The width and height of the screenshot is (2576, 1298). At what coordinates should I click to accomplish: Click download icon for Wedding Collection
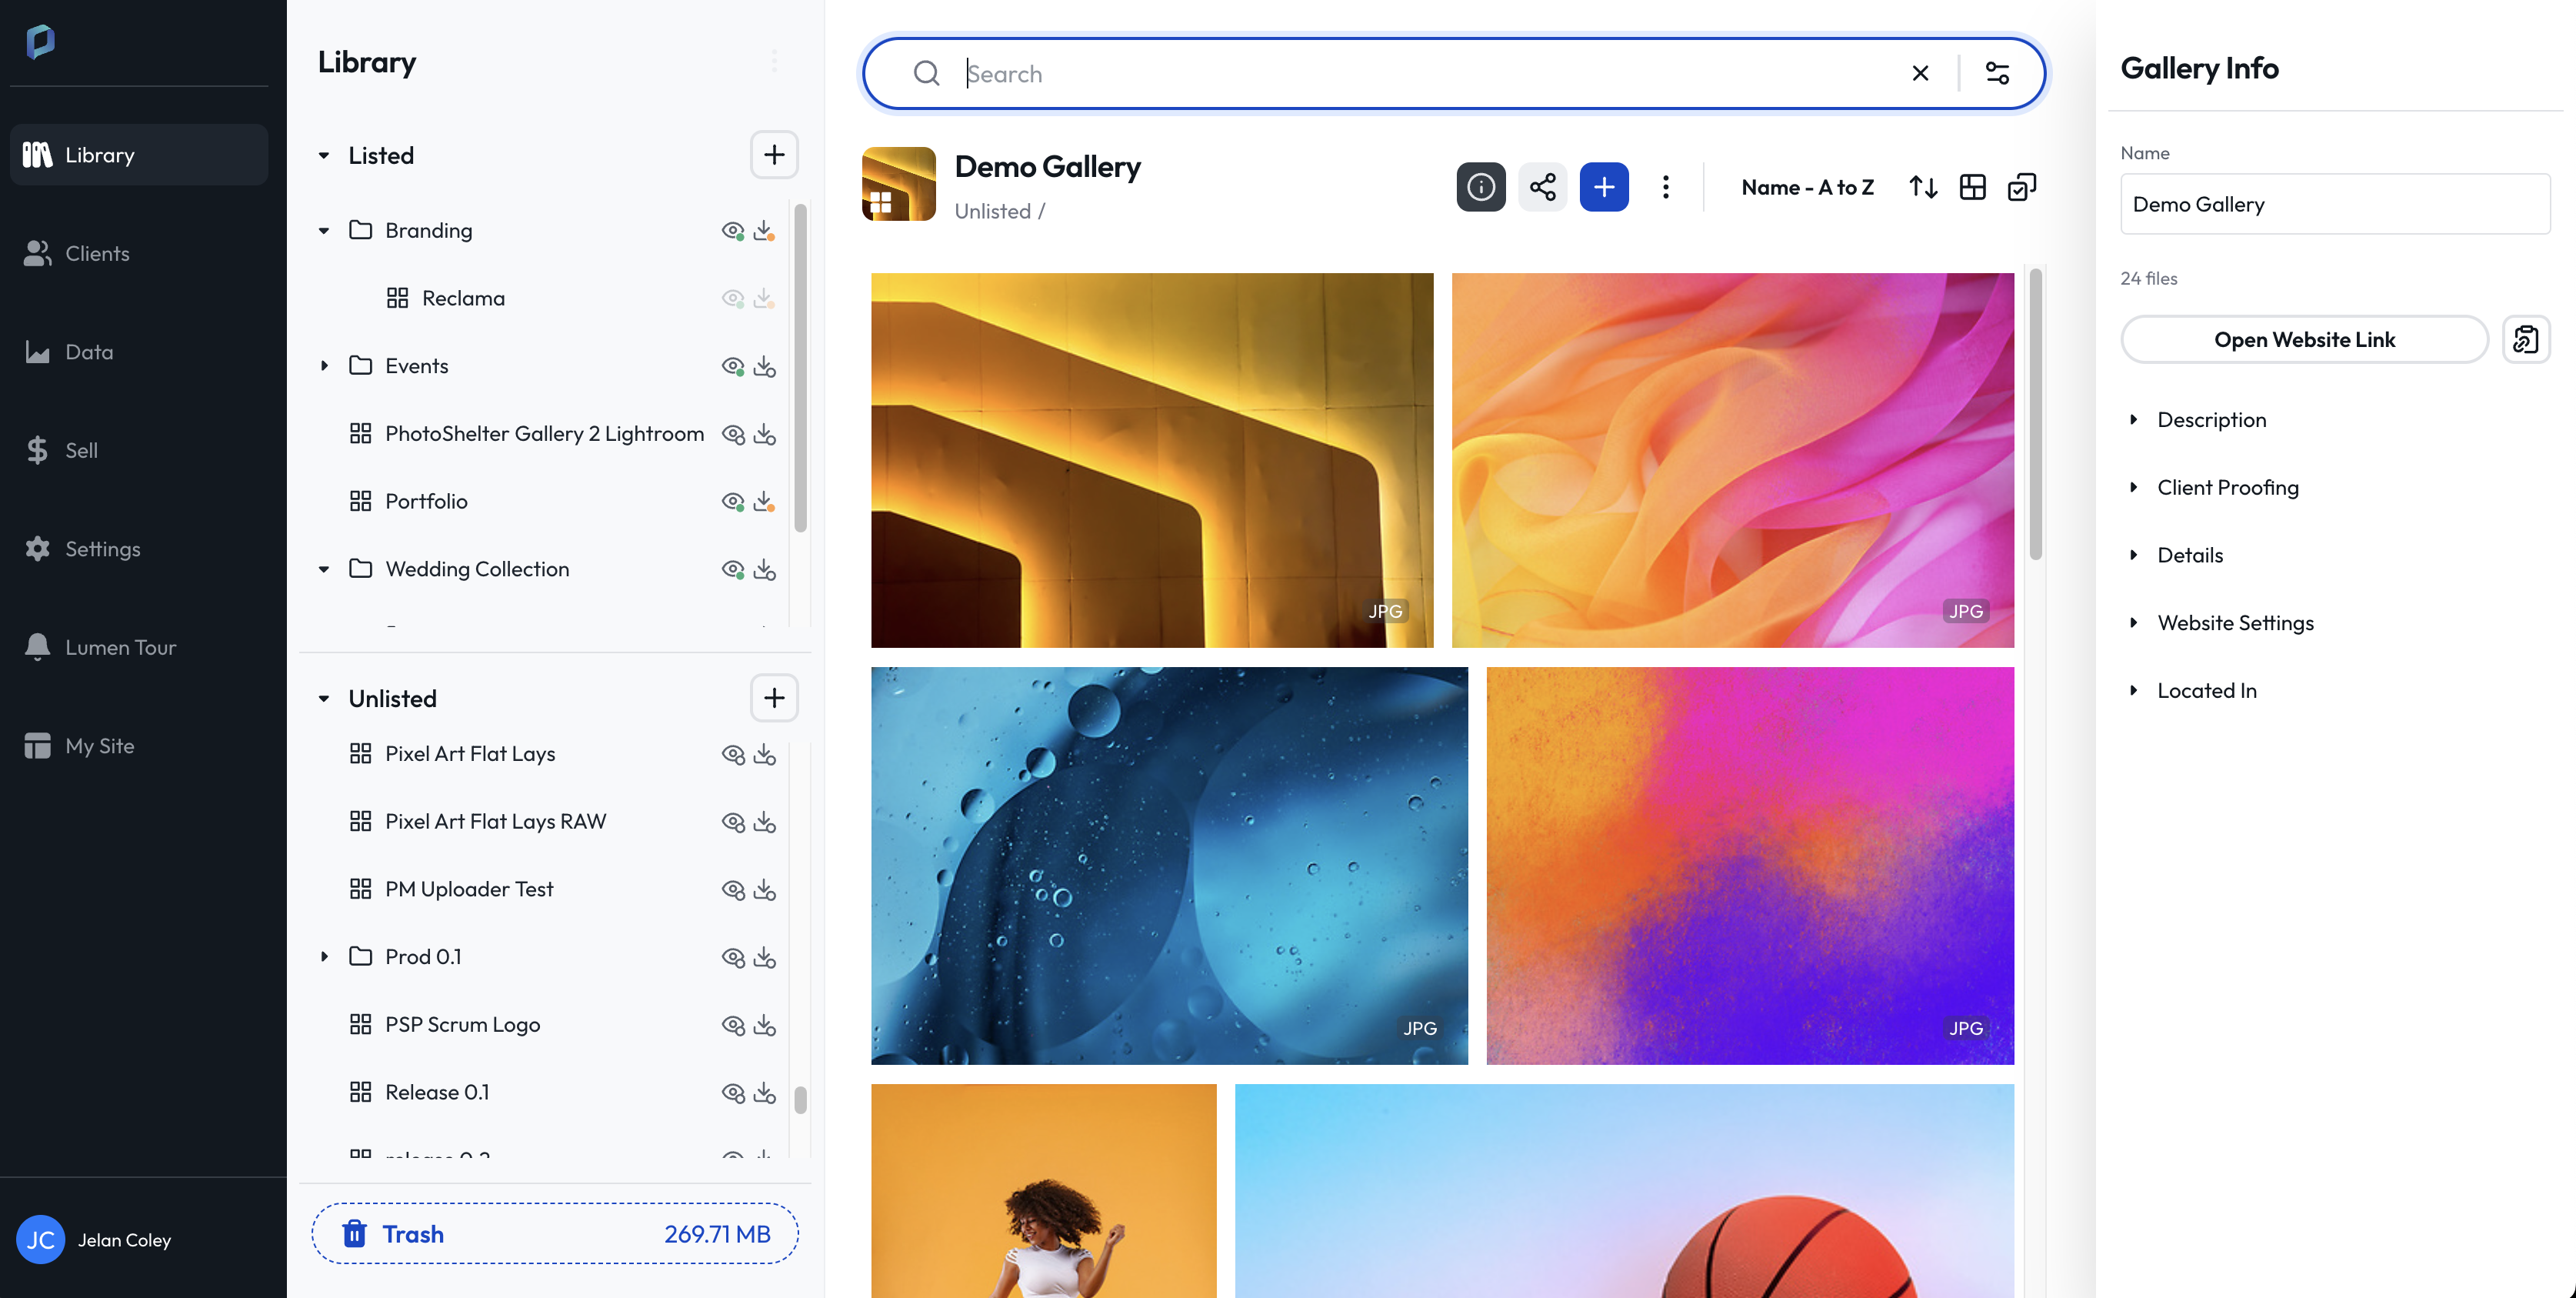(x=764, y=569)
